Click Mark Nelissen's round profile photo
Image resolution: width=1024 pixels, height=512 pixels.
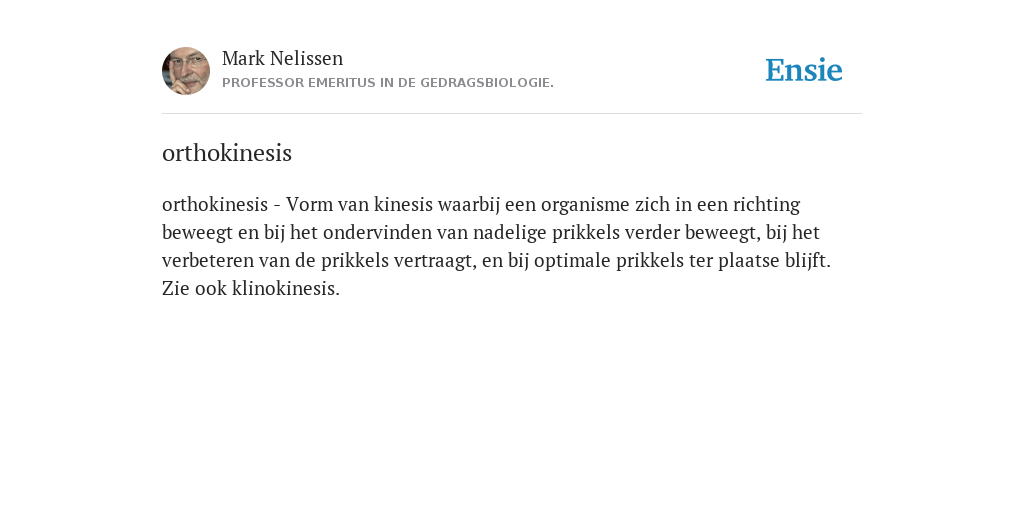tap(186, 71)
